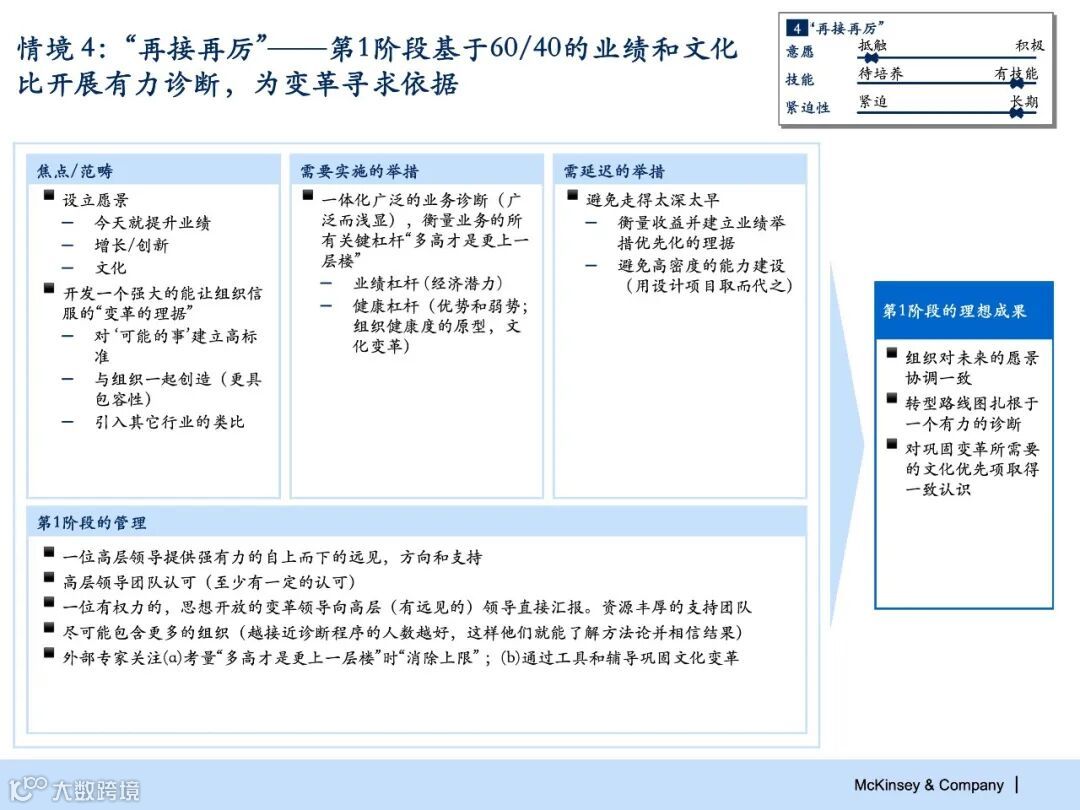Screen dimensions: 1080x810
Task: Click the 技能 slider marker near 有技能
Action: (x=1017, y=83)
